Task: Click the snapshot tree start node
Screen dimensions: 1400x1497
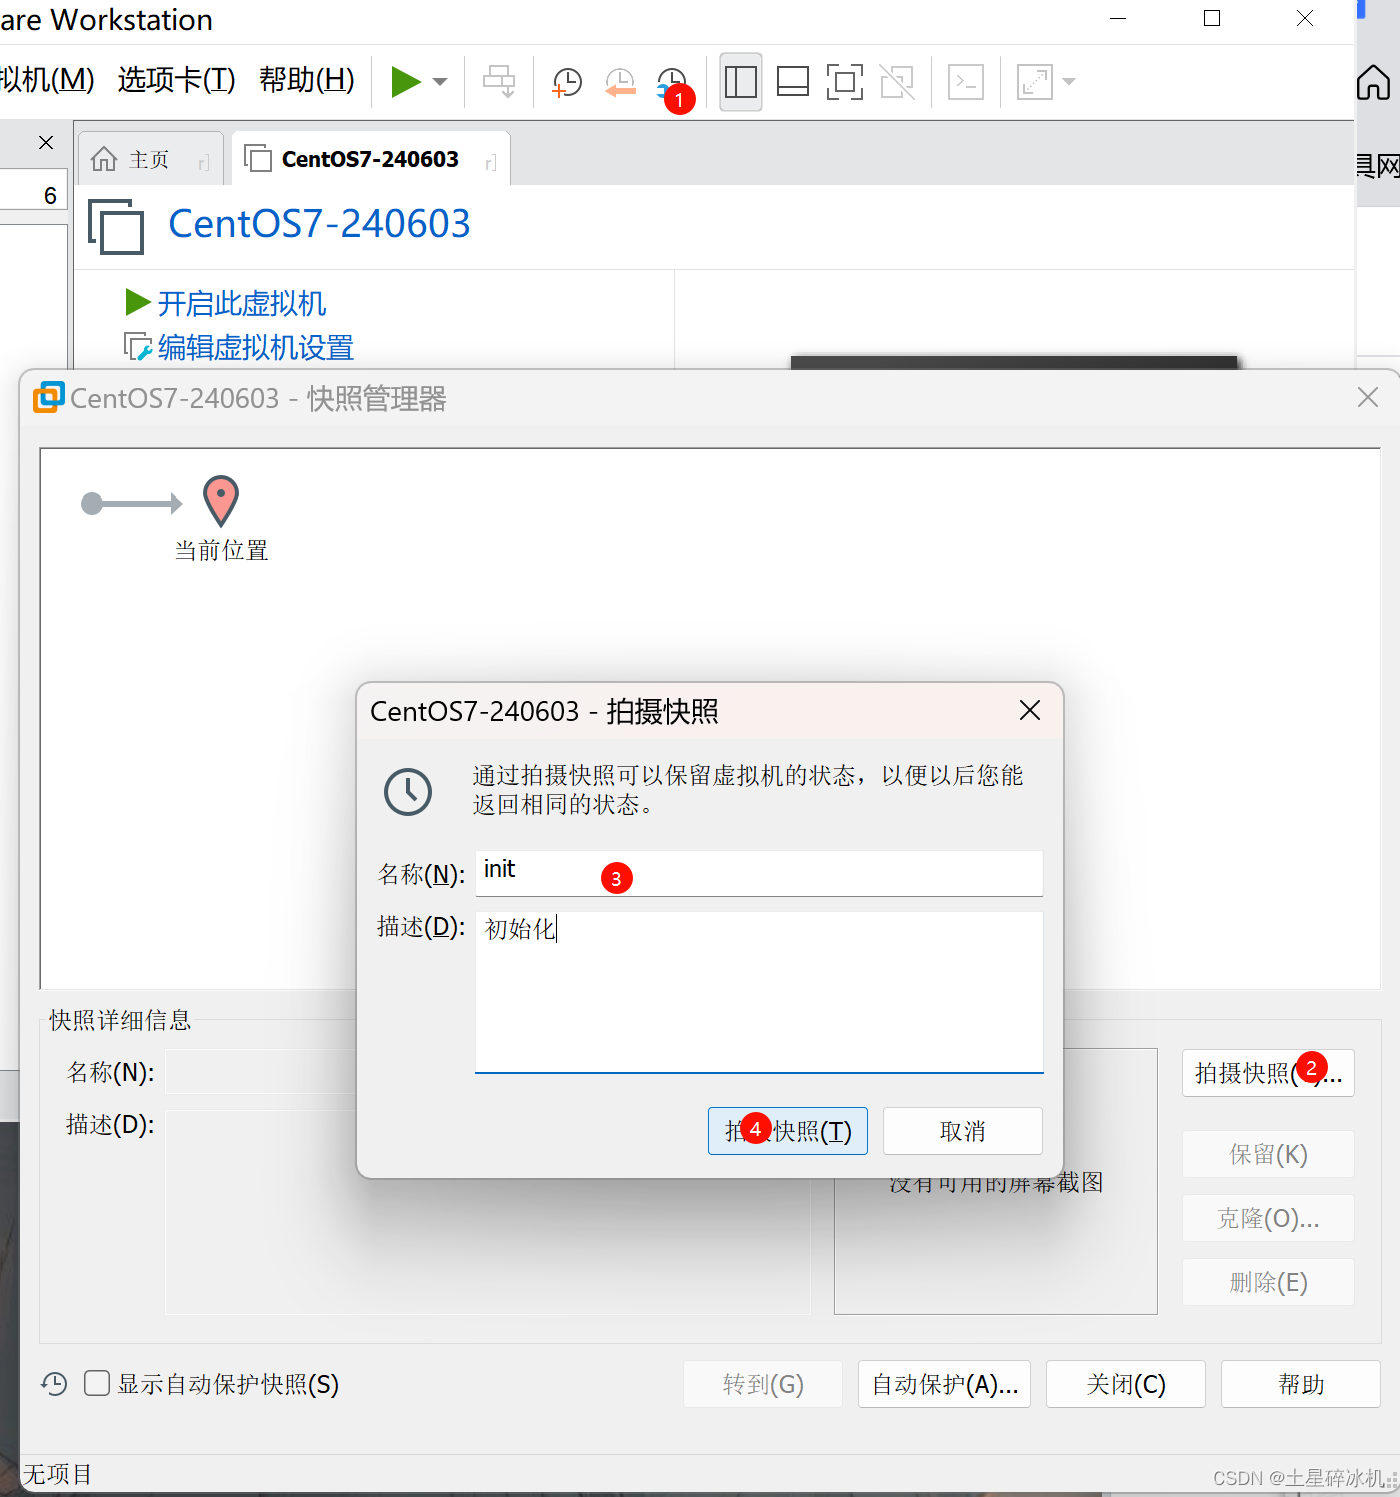Action: click(x=92, y=503)
